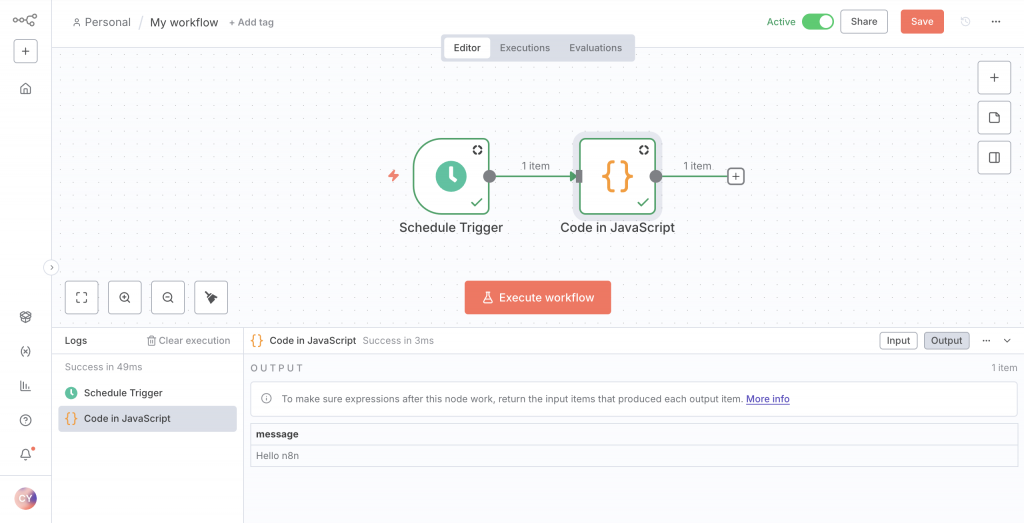Viewport: 1024px width, 523px height.
Task: Open the notifications bell icon
Action: pos(25,454)
